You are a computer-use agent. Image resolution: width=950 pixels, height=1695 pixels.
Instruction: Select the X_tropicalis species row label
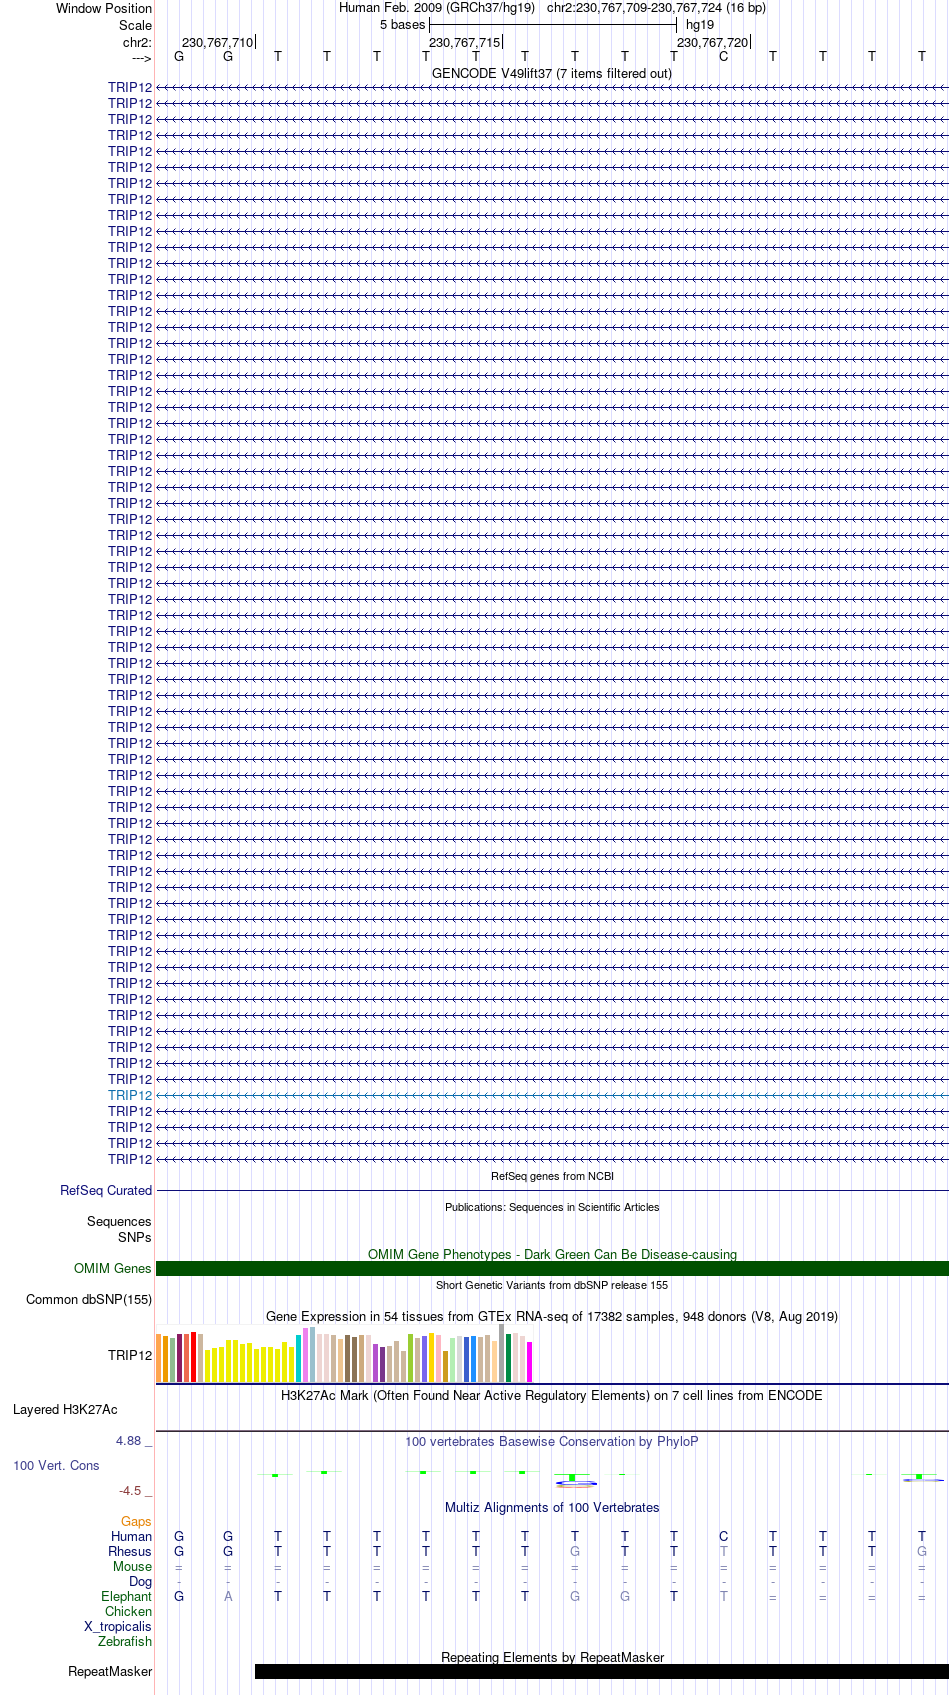118,1626
